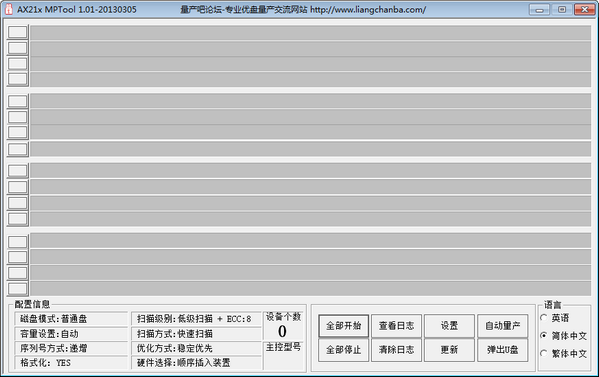599x377 pixels.
Task: Click the last port slot button at bottom
Action: [x=18, y=289]
